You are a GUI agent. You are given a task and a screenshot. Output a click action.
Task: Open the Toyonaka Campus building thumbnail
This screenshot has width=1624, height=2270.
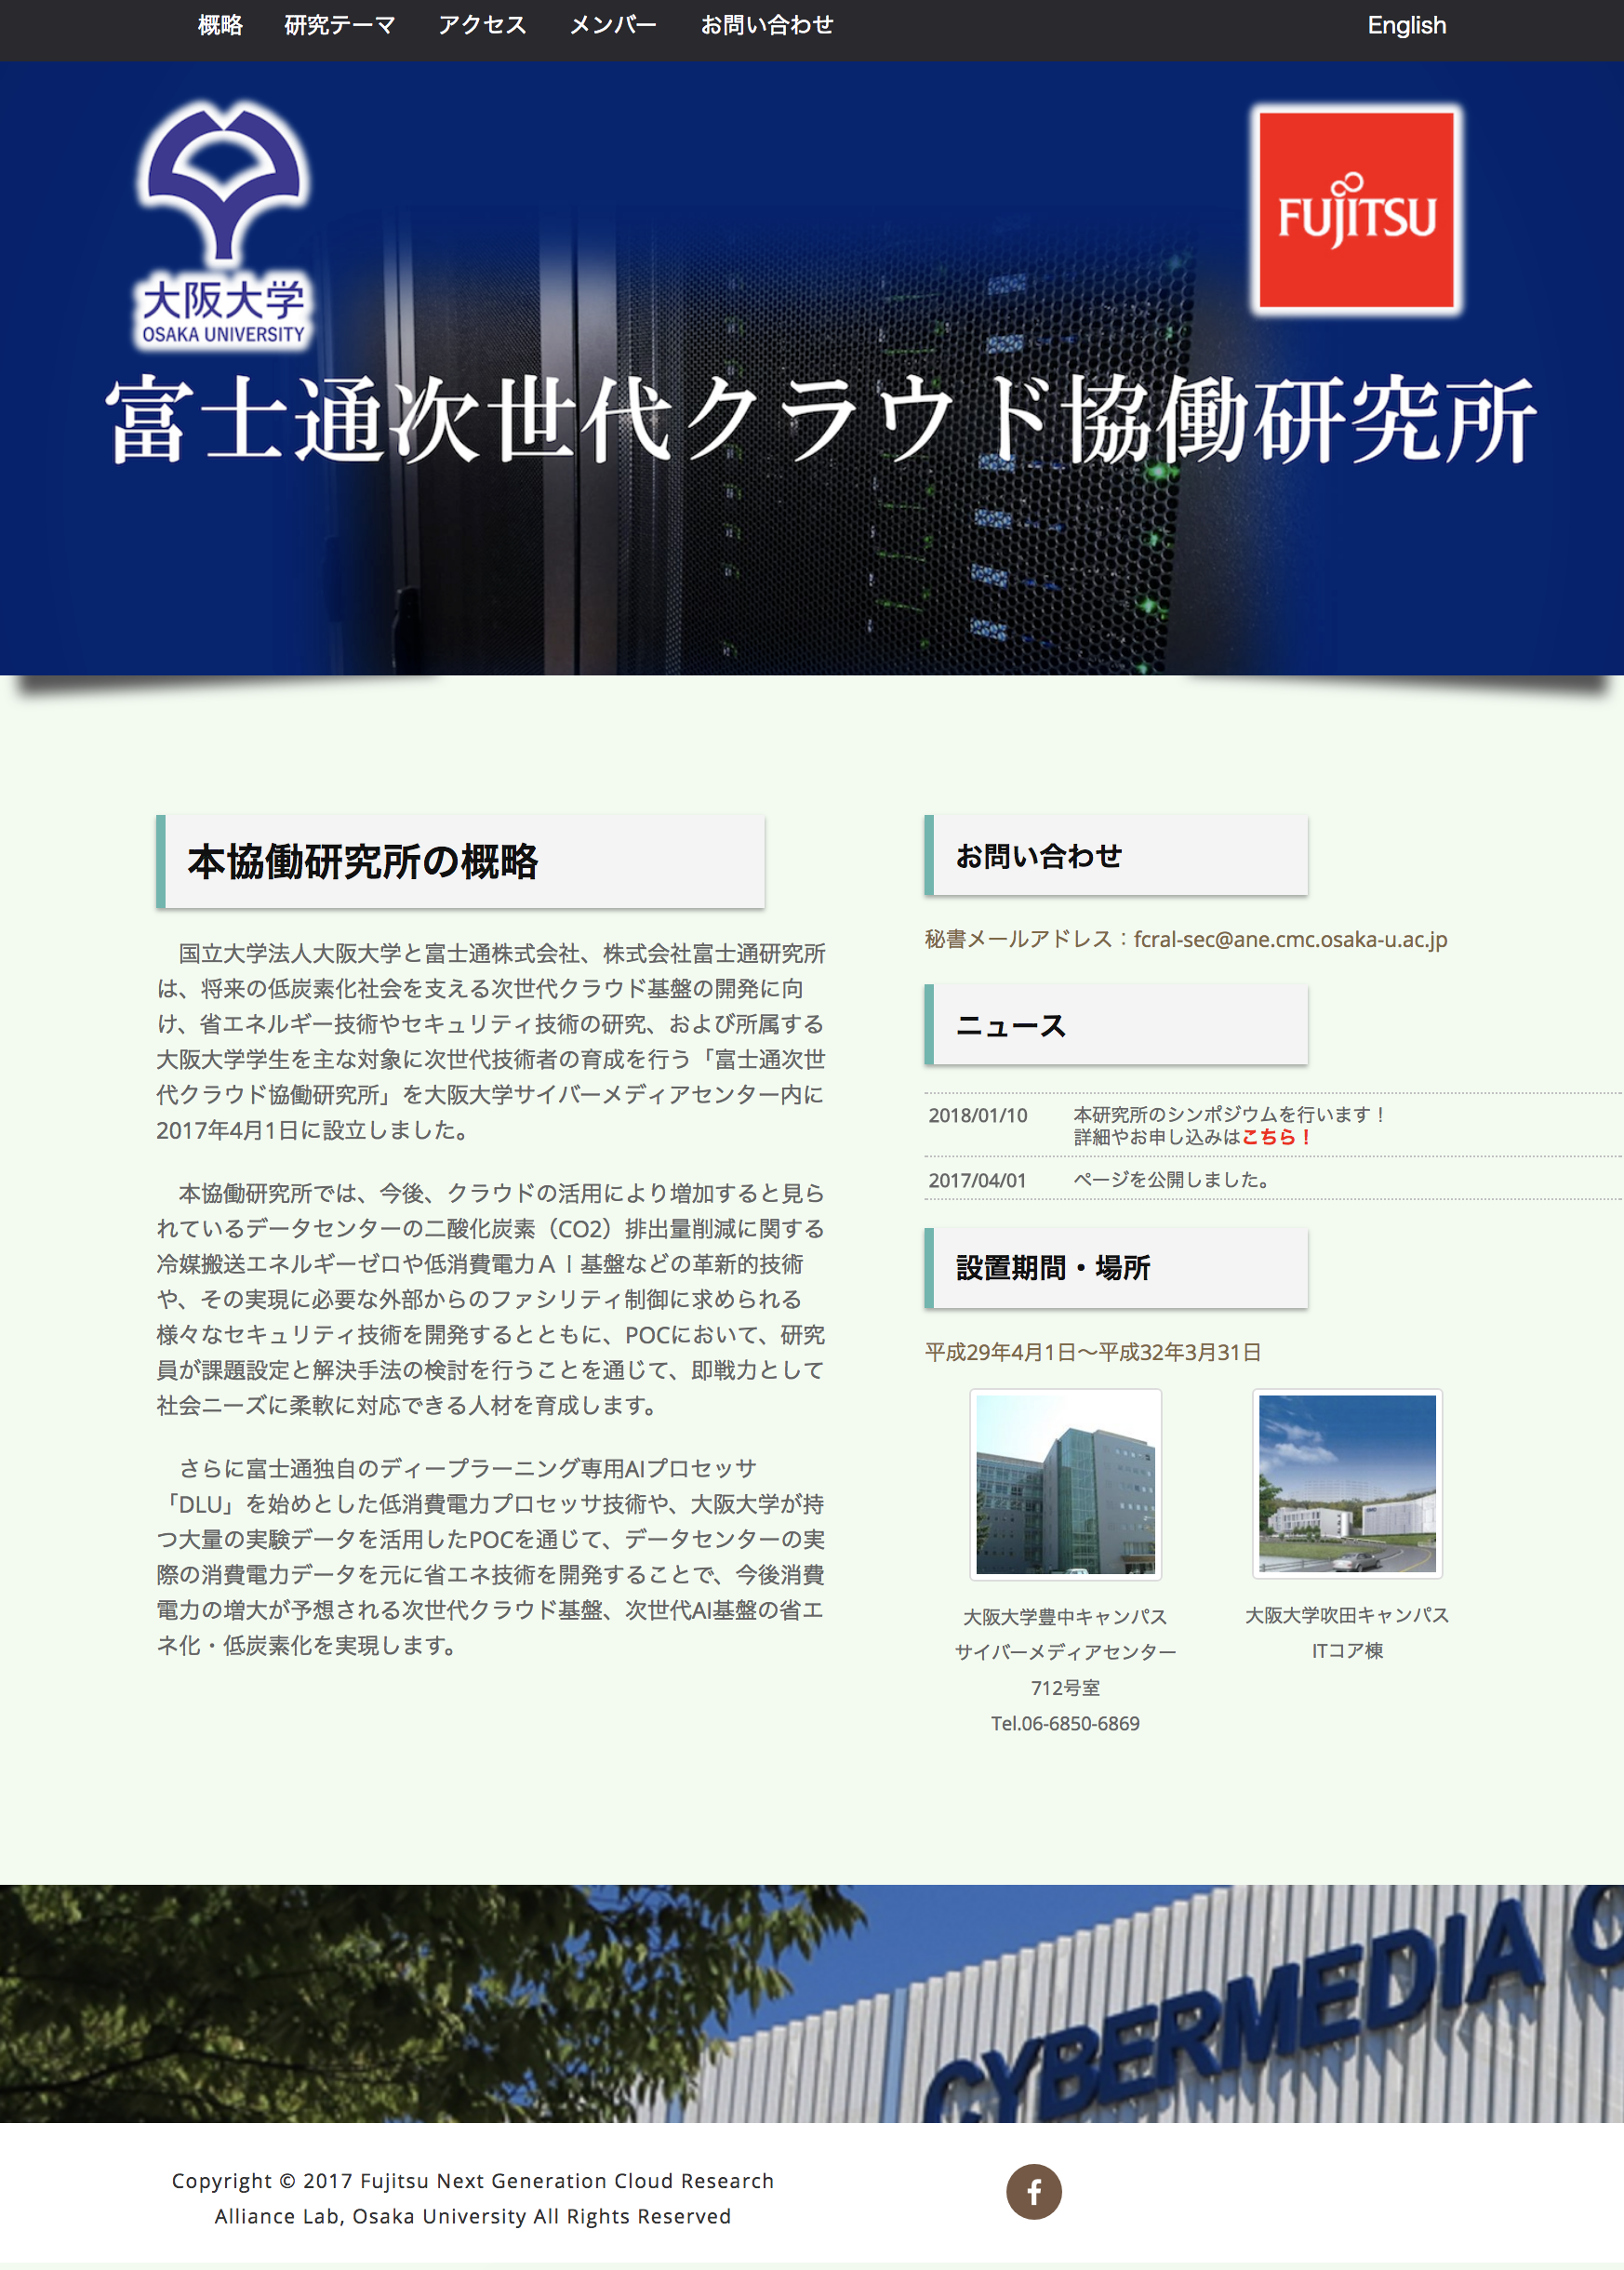tap(1065, 1484)
